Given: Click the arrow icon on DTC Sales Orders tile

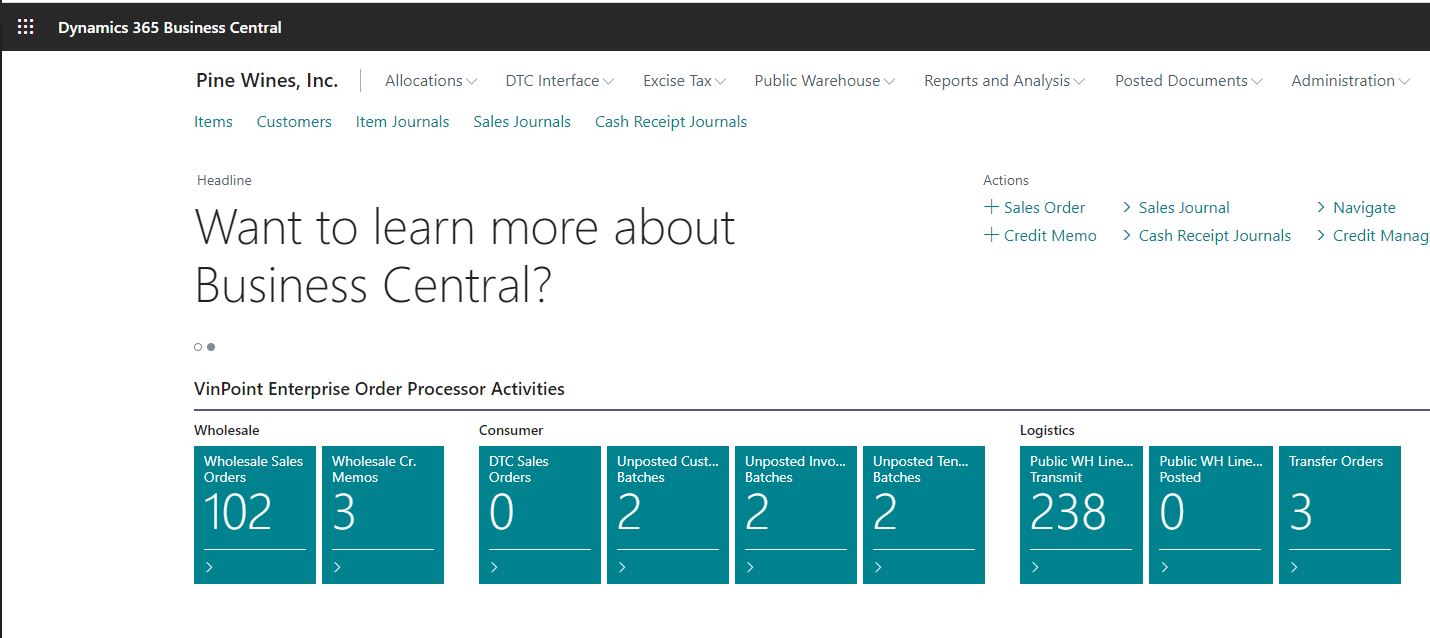Looking at the screenshot, I should click(494, 567).
